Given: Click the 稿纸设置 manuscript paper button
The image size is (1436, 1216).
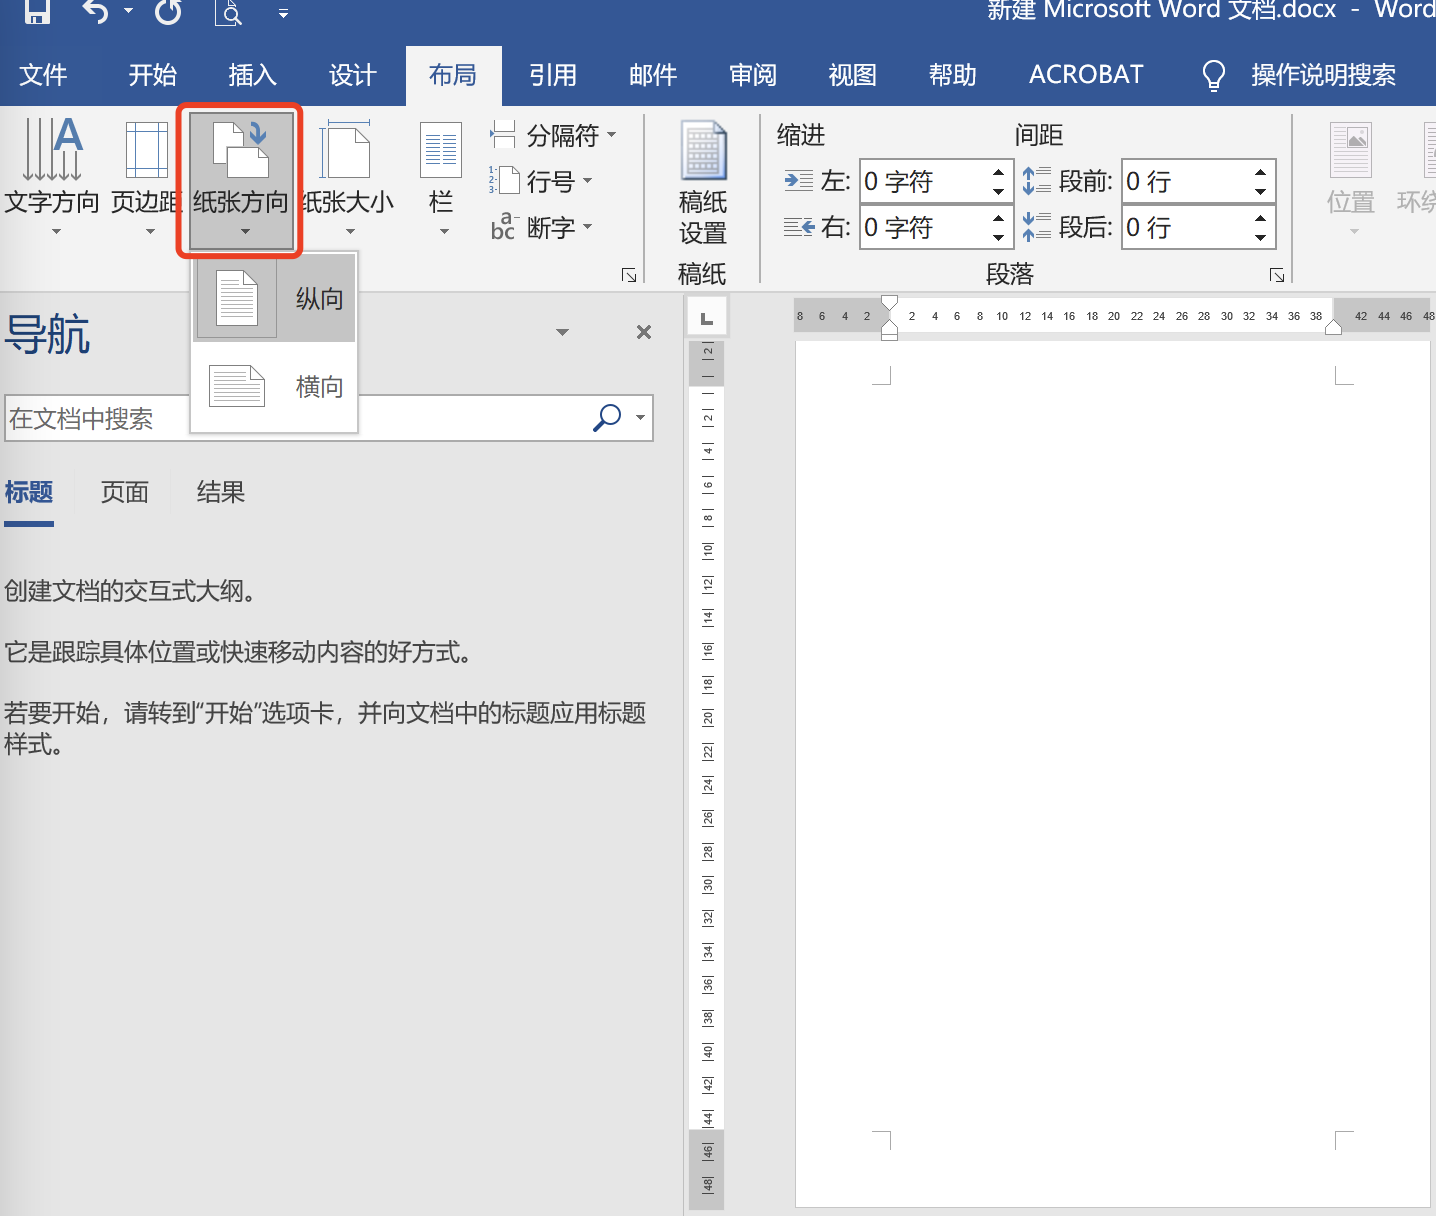Looking at the screenshot, I should (x=703, y=183).
